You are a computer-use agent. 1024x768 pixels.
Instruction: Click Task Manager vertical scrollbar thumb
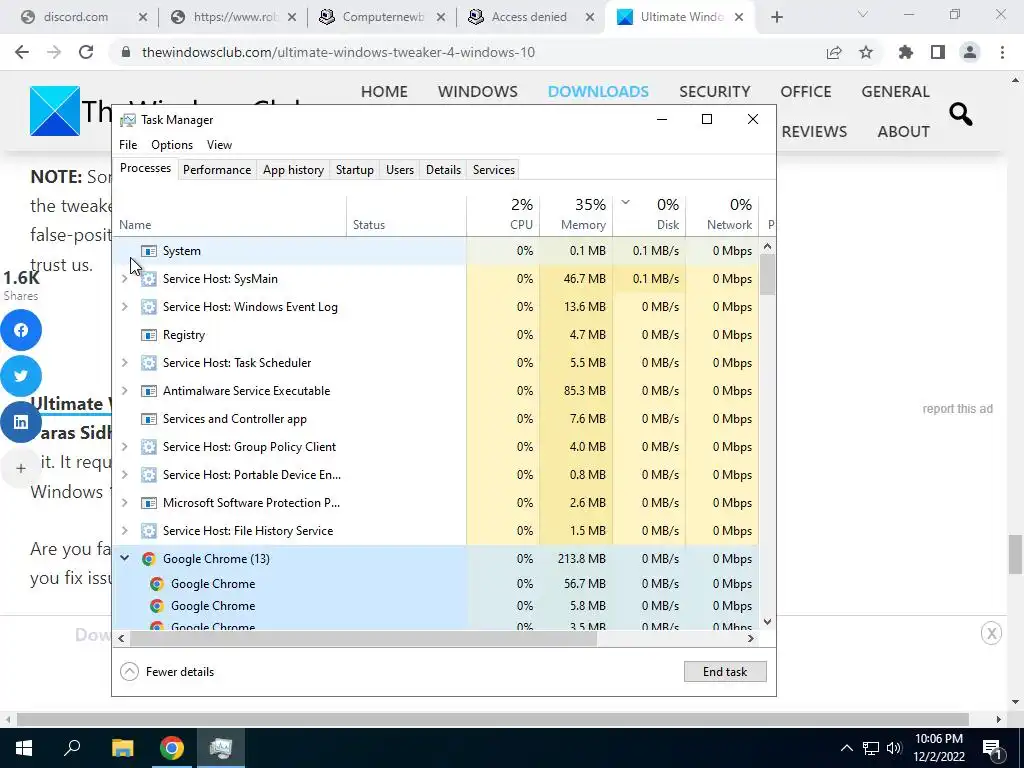tap(767, 274)
